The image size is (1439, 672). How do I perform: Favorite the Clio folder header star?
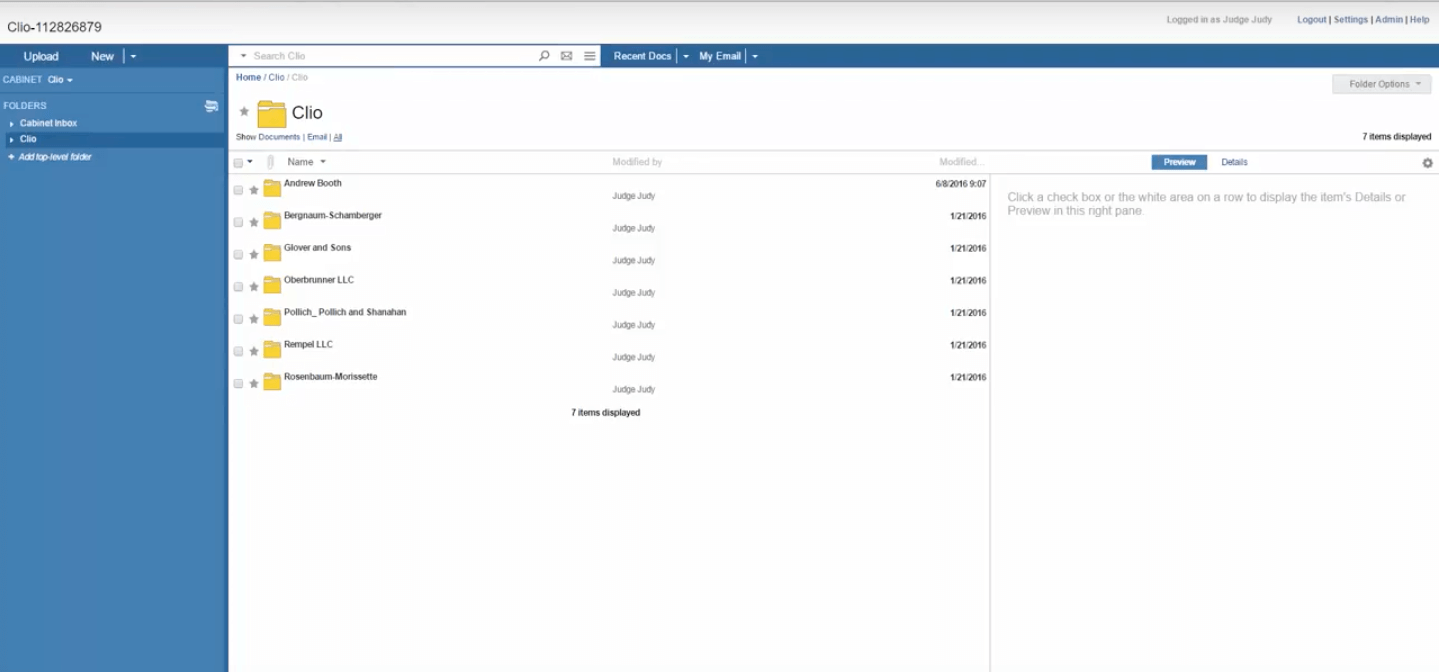pos(244,112)
